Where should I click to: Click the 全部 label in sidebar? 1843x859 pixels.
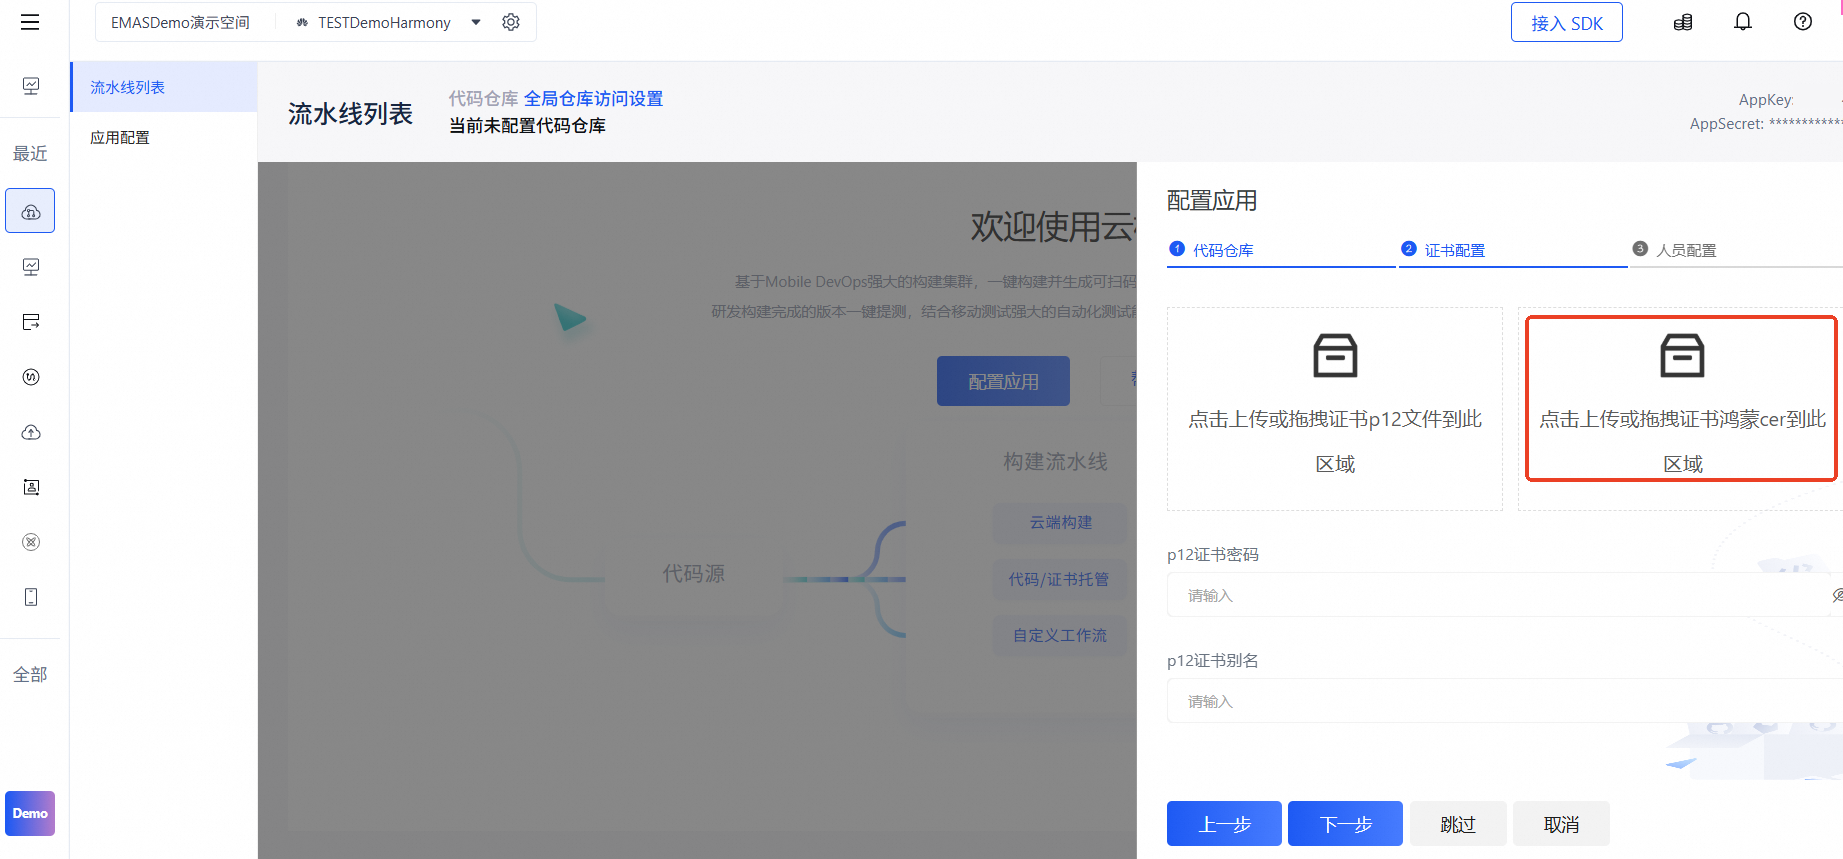point(30,674)
